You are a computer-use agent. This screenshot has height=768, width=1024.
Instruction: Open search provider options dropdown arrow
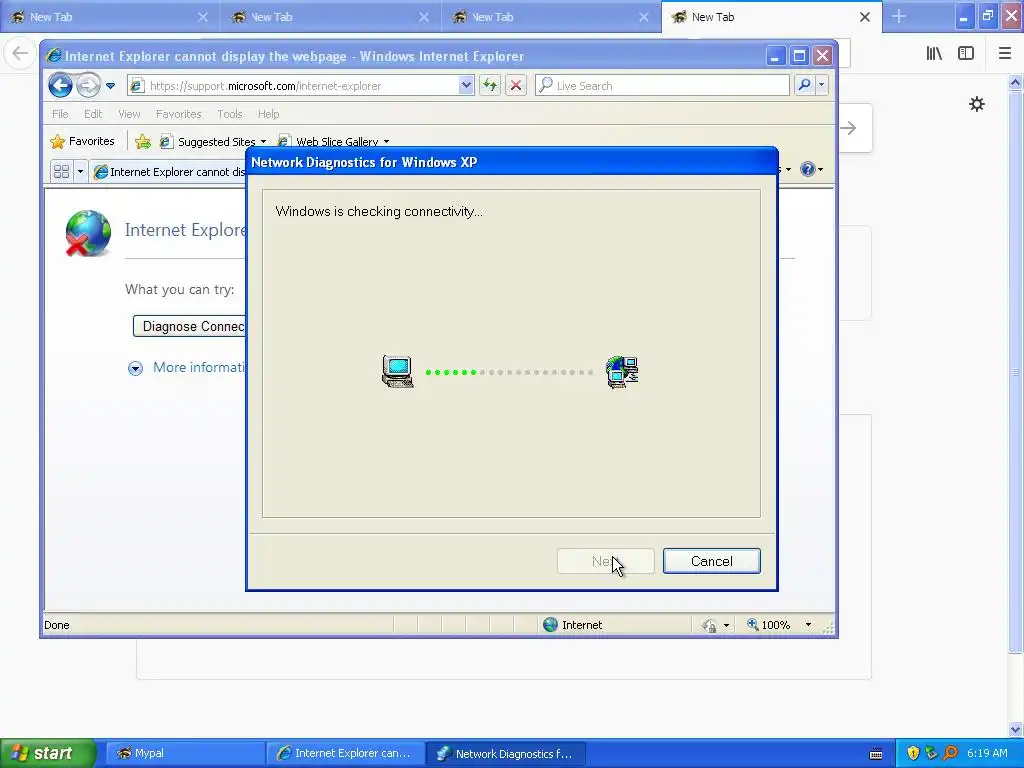point(822,86)
